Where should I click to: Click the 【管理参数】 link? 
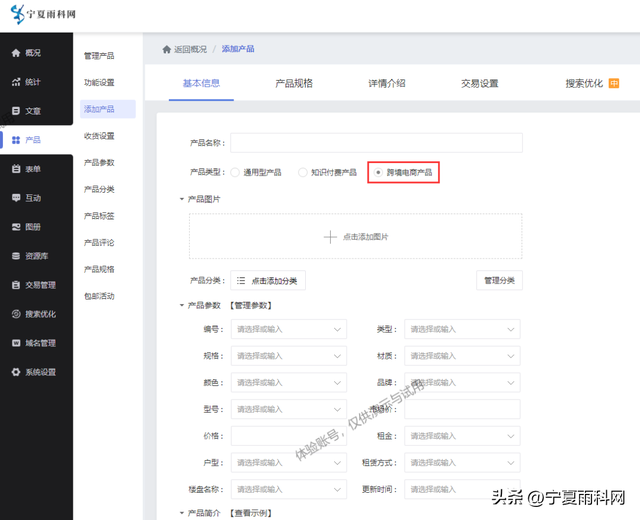(x=251, y=305)
